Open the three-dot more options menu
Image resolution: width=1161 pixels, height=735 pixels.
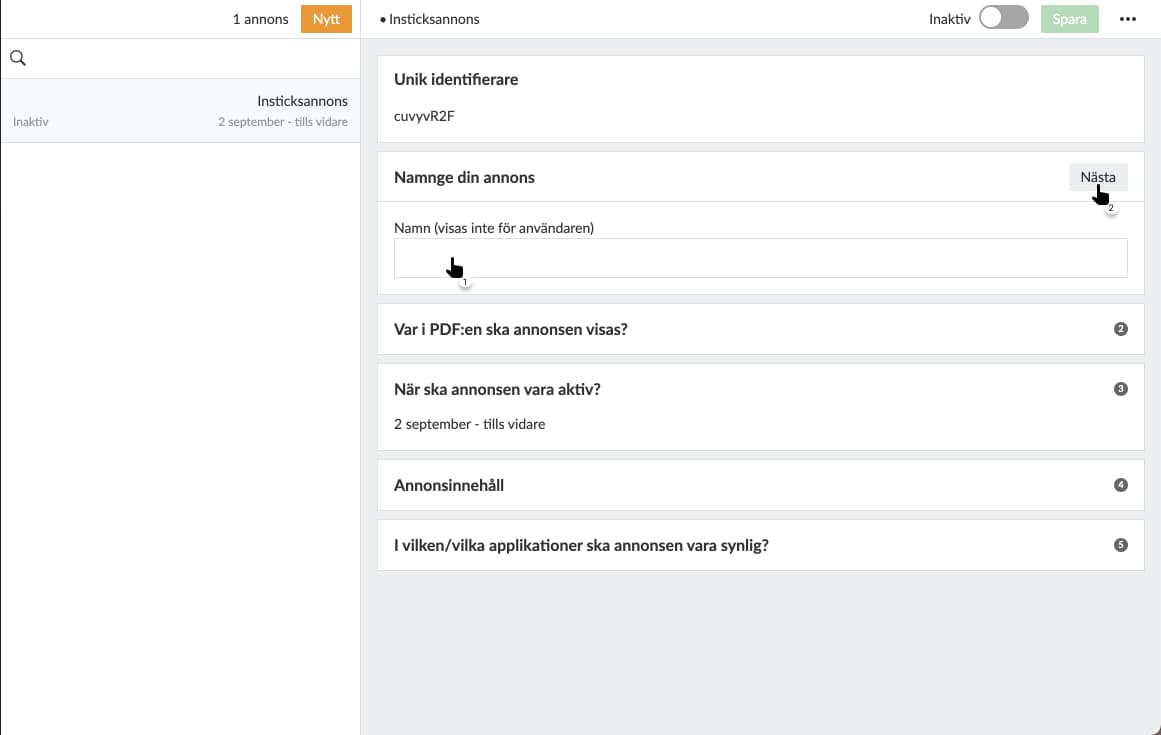click(x=1128, y=19)
